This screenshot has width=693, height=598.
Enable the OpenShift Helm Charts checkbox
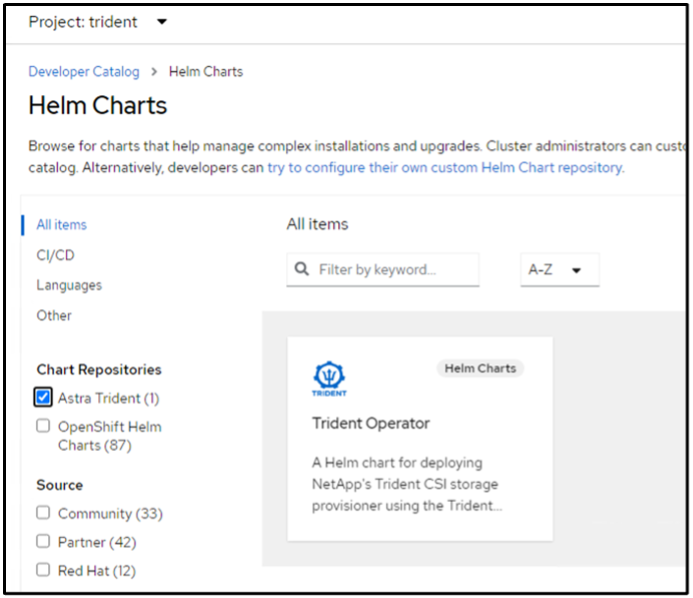(x=43, y=426)
